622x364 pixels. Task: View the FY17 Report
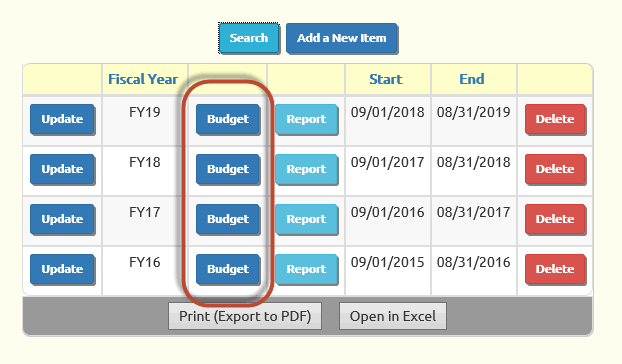point(306,219)
